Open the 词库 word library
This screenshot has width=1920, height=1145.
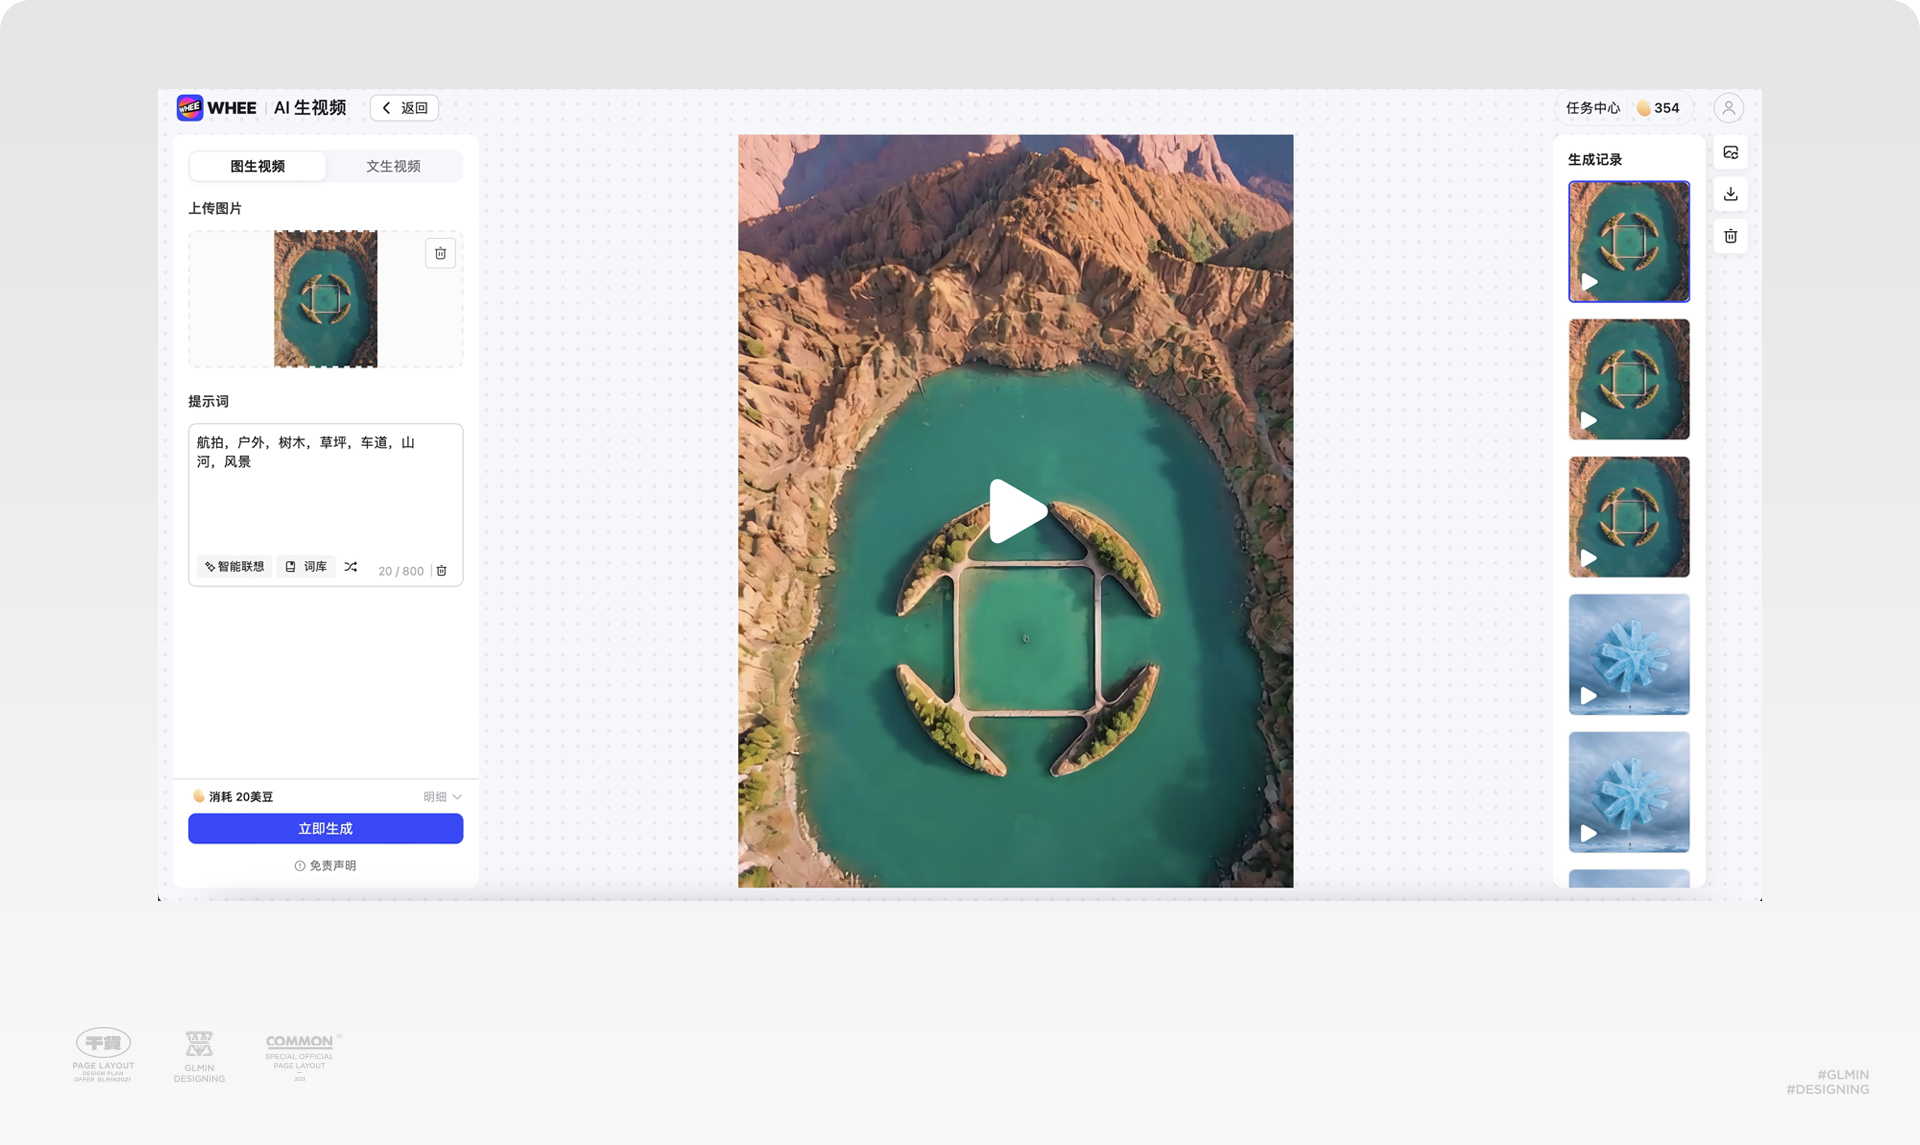(x=306, y=567)
